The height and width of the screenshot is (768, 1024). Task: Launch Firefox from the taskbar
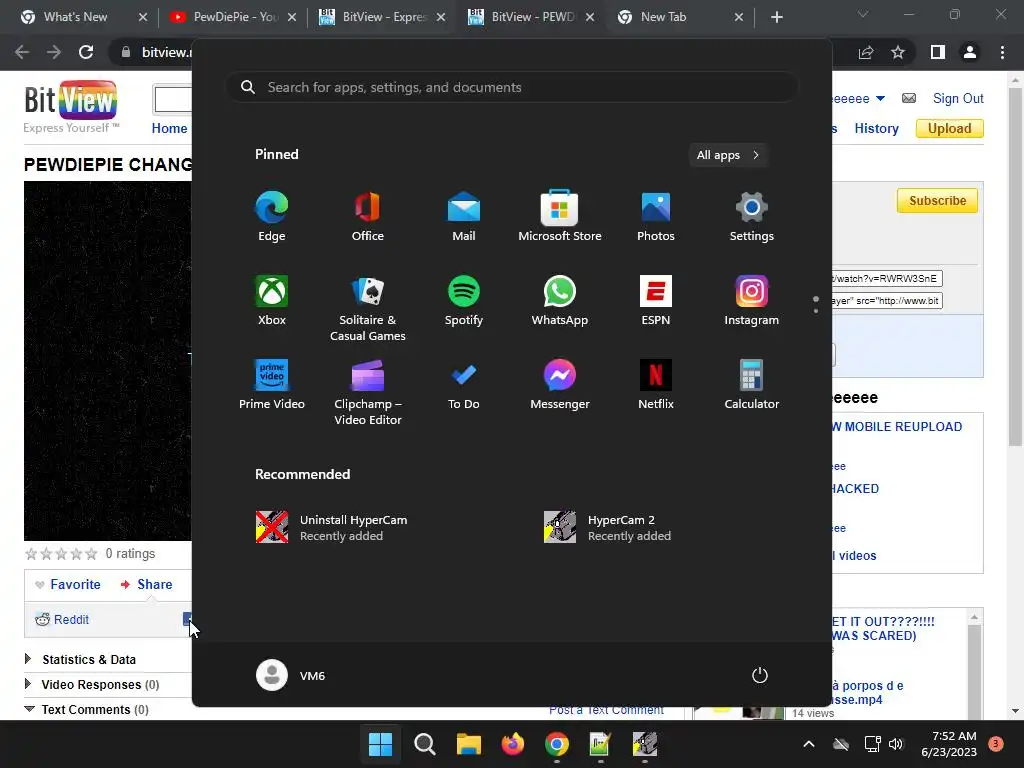pyautogui.click(x=513, y=744)
